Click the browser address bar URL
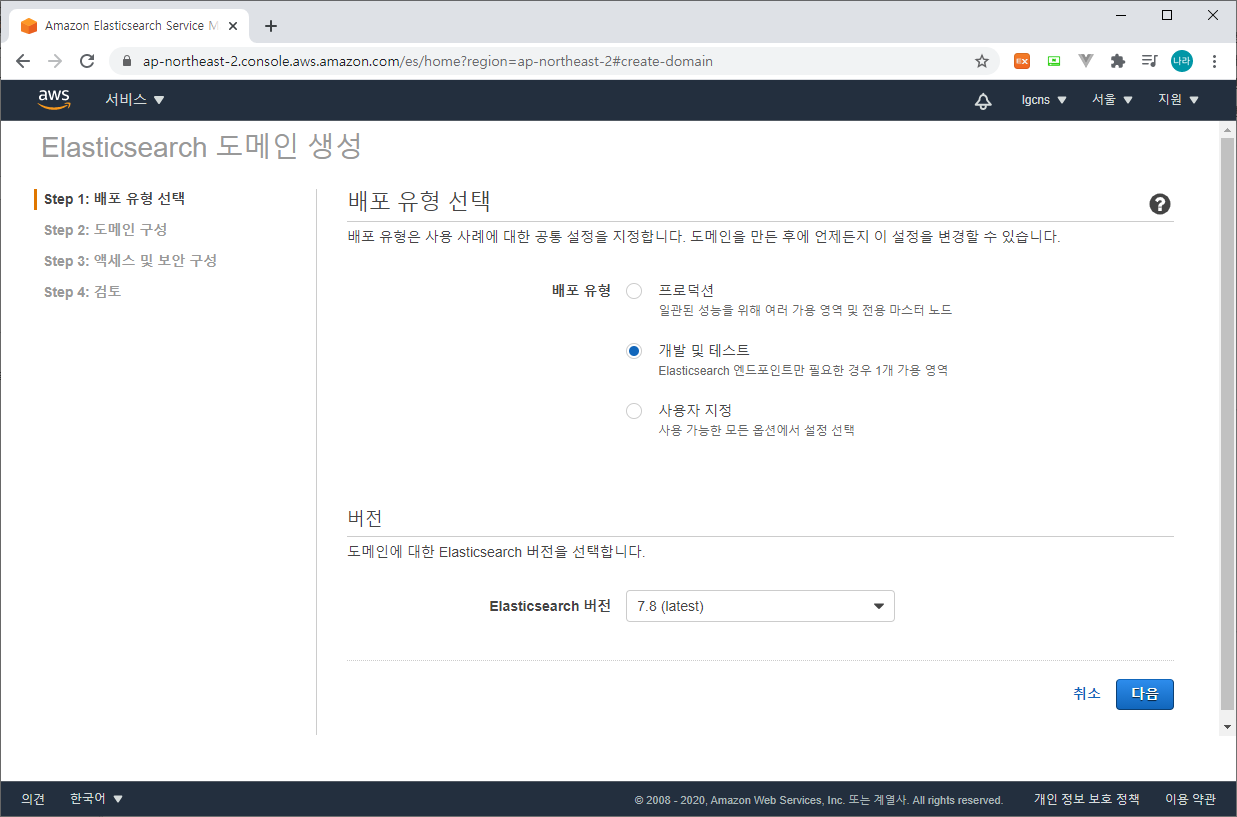The height and width of the screenshot is (817, 1237). click(x=428, y=61)
